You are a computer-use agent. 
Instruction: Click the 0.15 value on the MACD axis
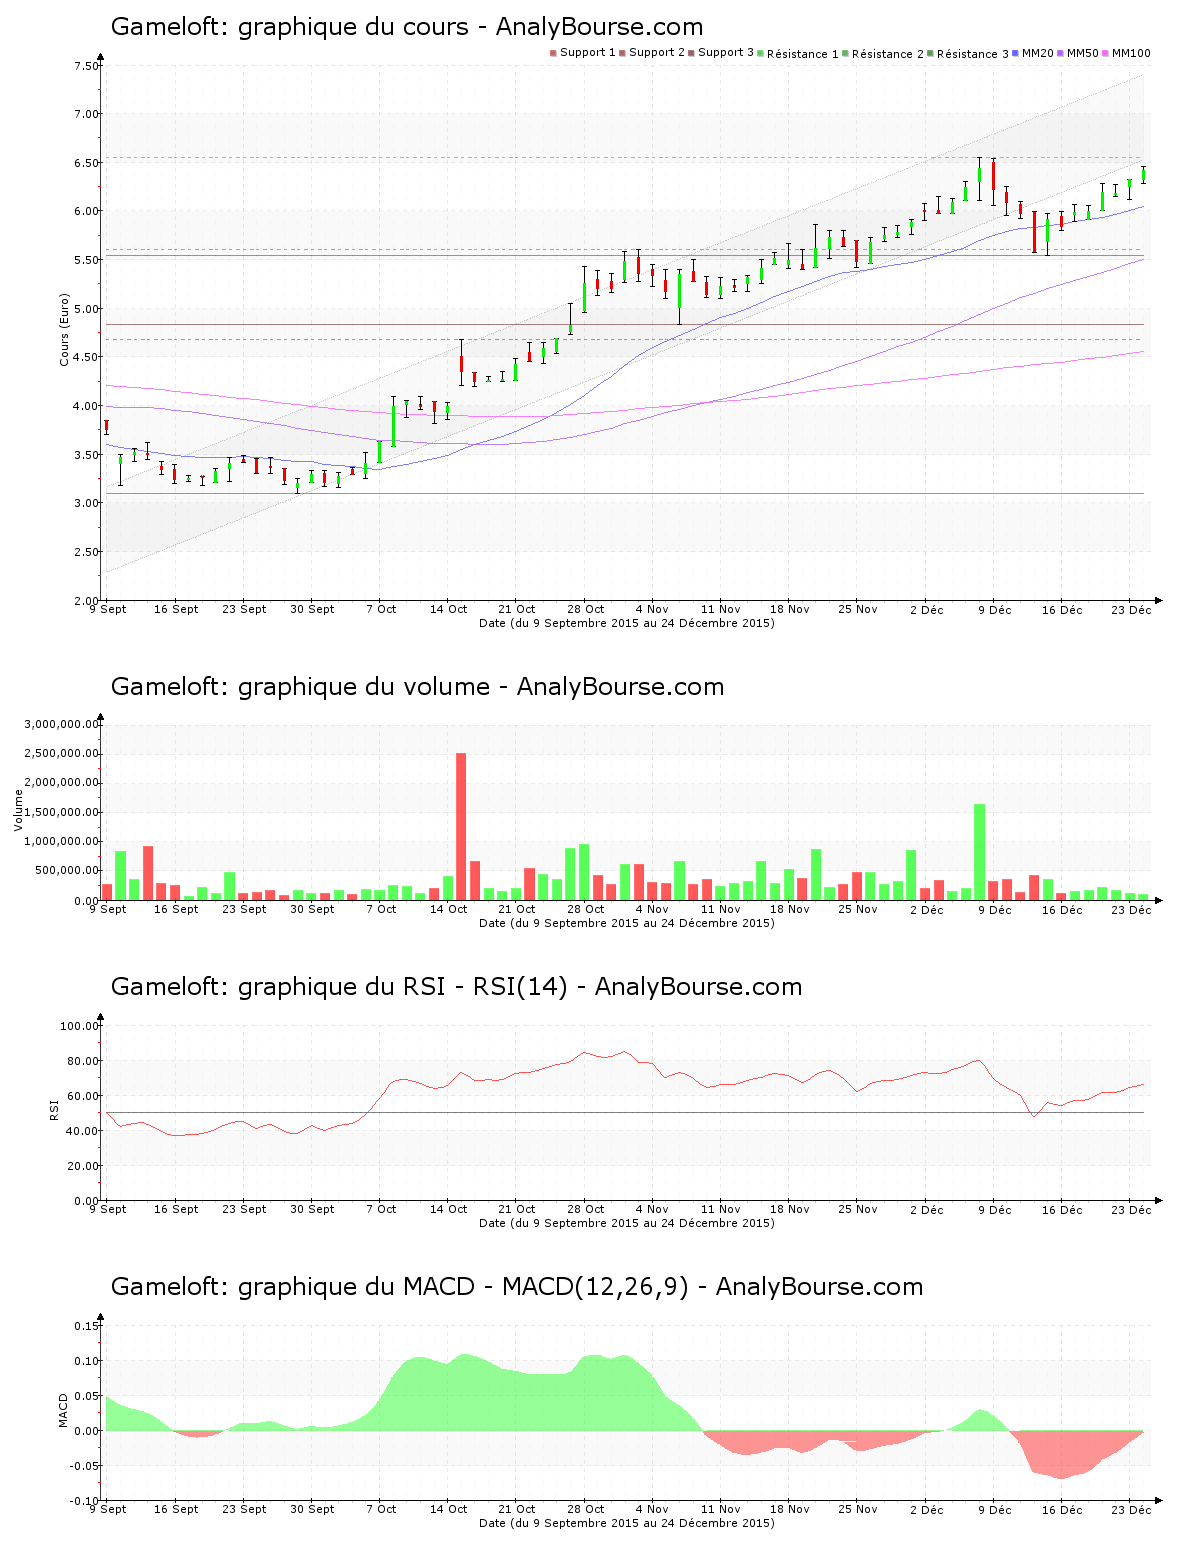pyautogui.click(x=86, y=1326)
